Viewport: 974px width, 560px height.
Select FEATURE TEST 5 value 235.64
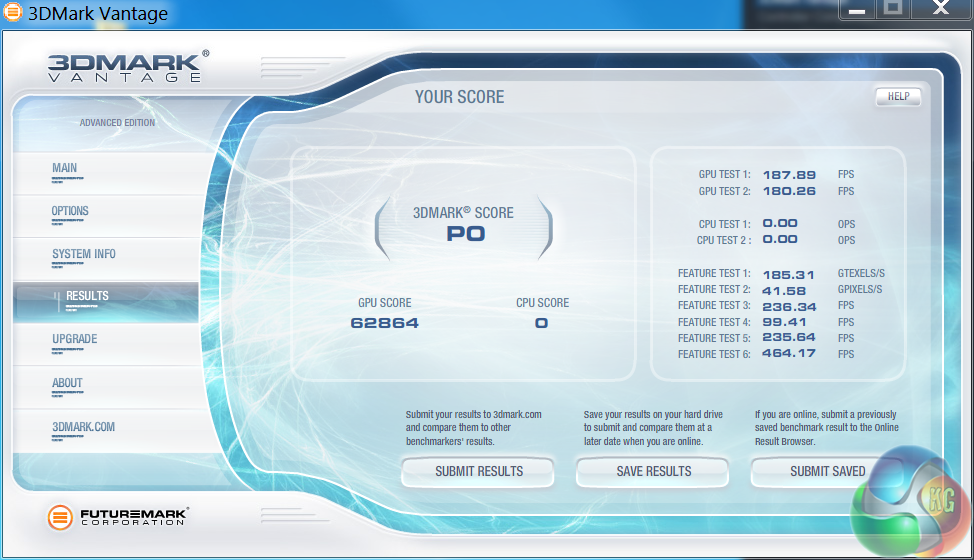789,338
